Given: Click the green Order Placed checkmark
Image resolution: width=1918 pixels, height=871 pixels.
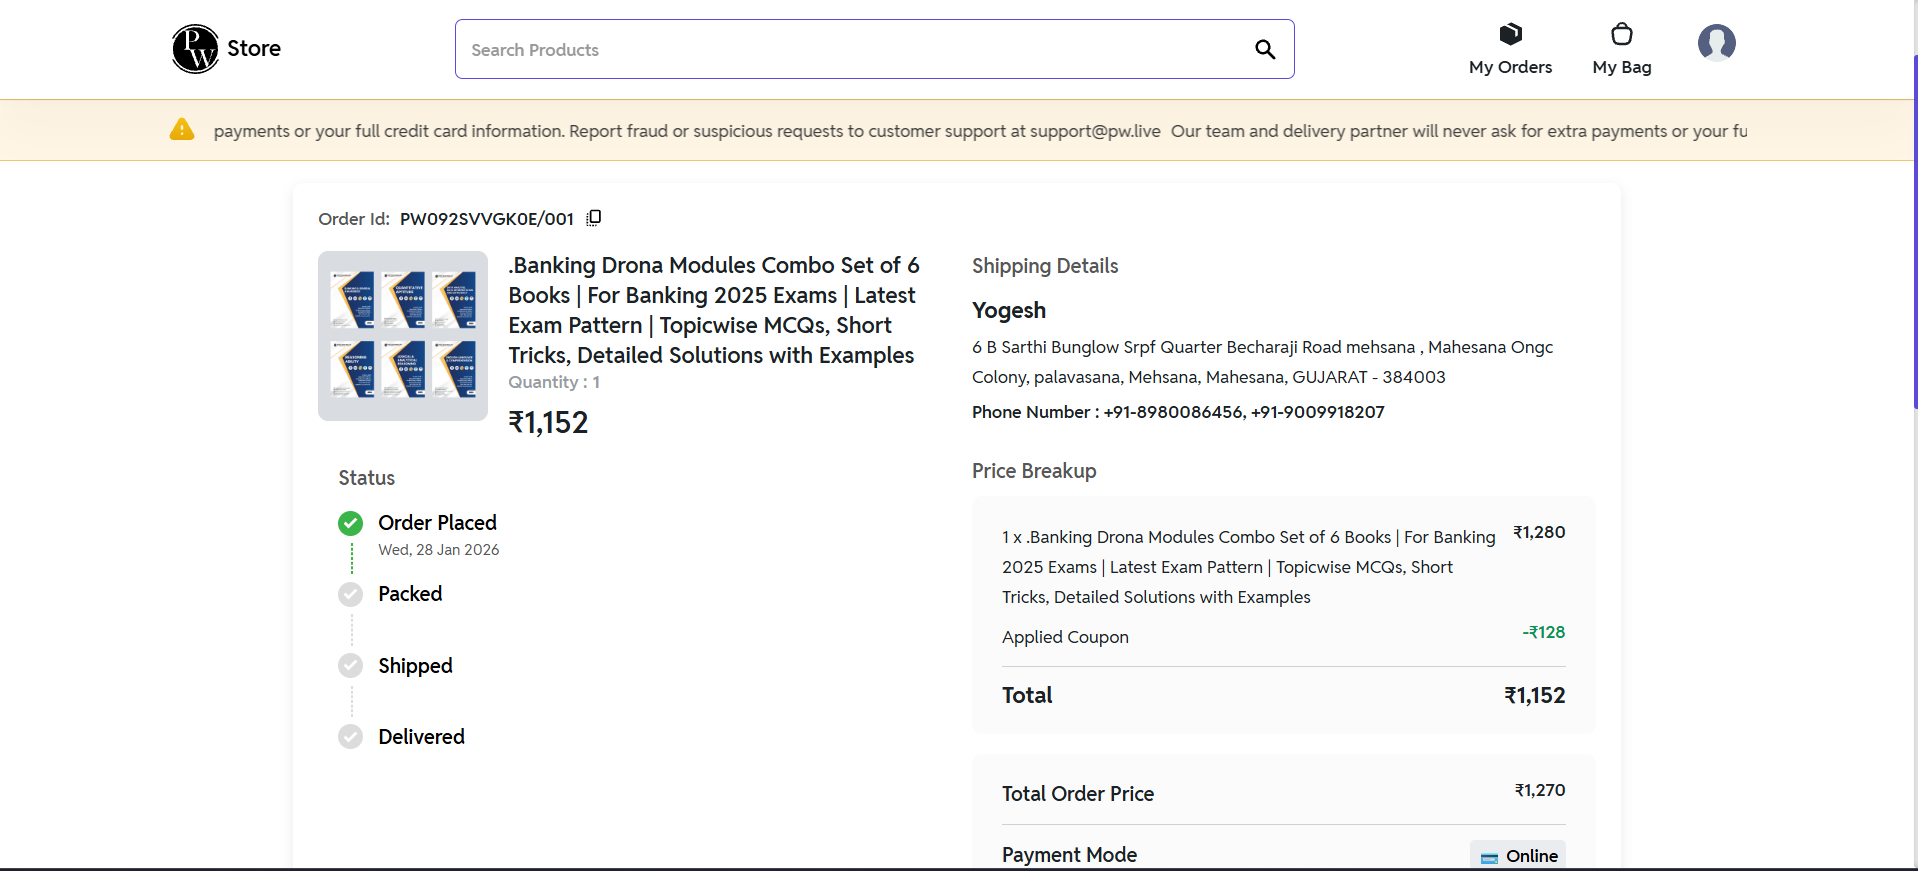Looking at the screenshot, I should click(350, 523).
